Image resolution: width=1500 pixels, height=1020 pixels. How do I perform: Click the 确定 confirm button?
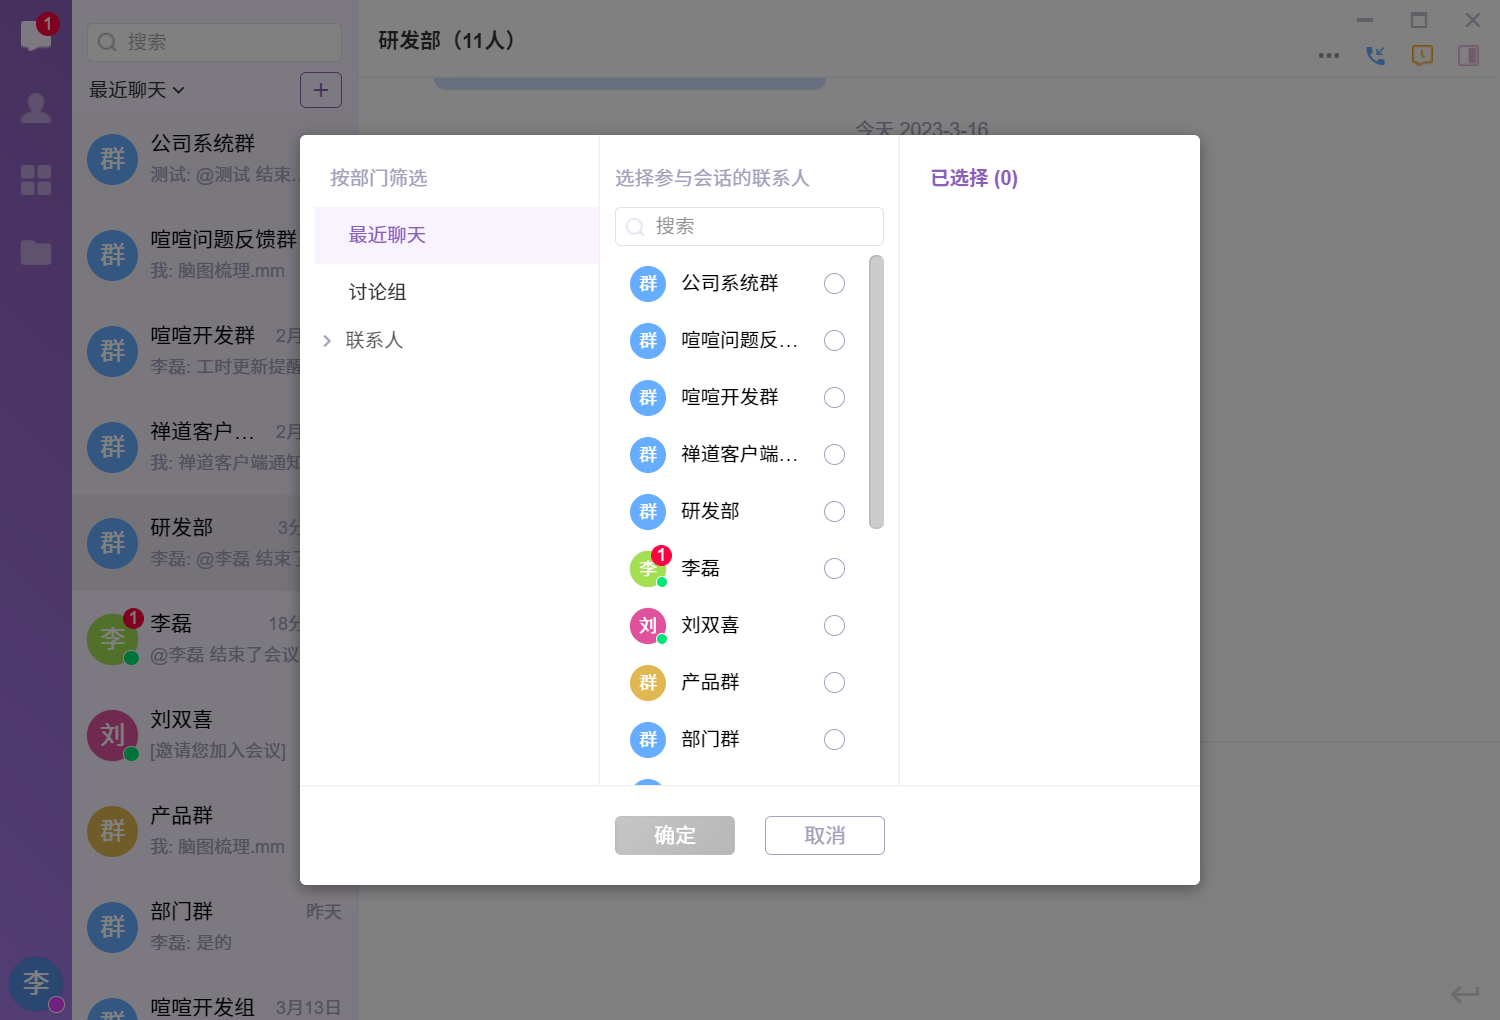675,835
